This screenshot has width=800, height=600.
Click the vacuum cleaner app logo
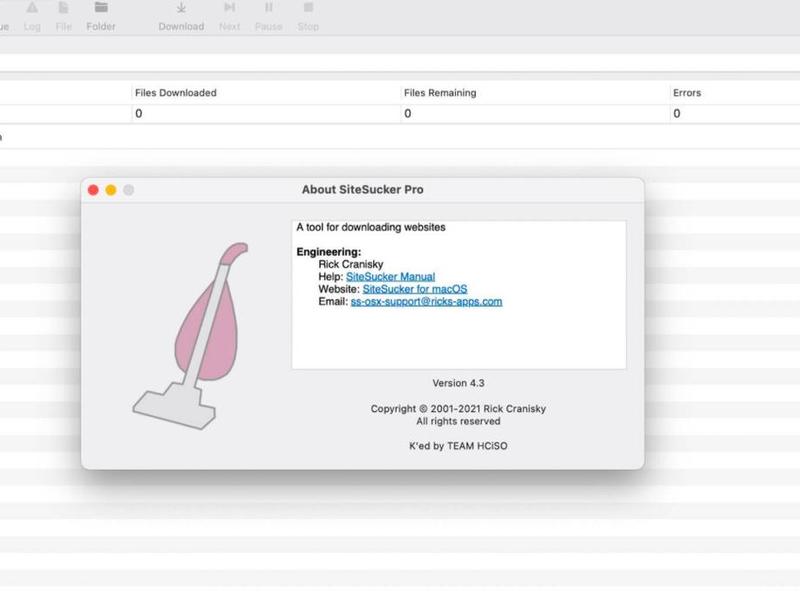point(191,336)
